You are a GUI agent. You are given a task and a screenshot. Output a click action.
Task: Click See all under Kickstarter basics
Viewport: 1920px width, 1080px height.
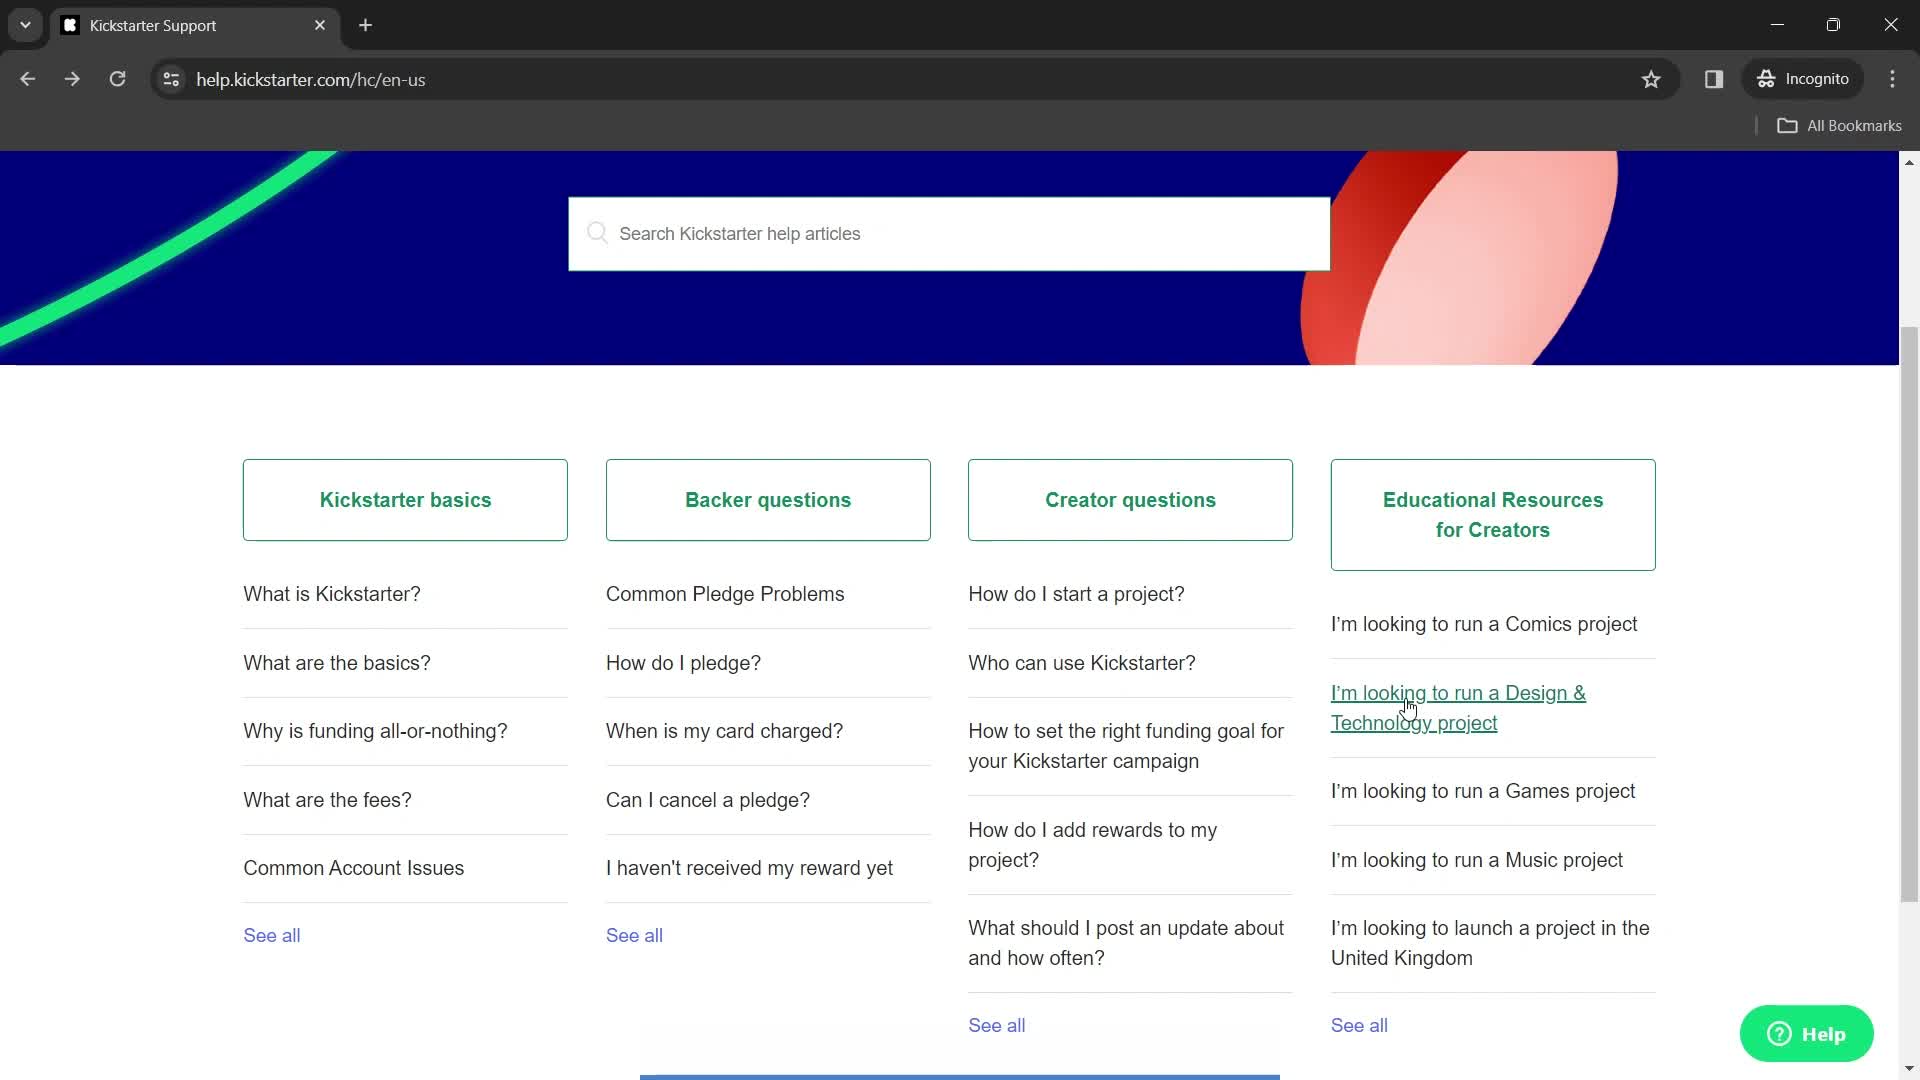pyautogui.click(x=272, y=935)
